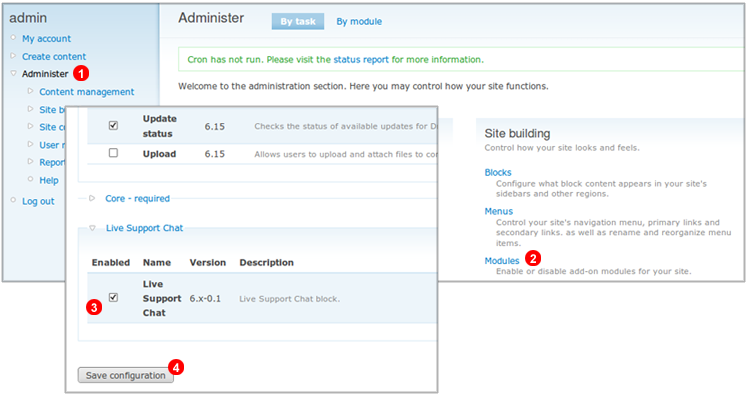Open the Modules link
Screen dimensions: 749x399
tap(502, 261)
